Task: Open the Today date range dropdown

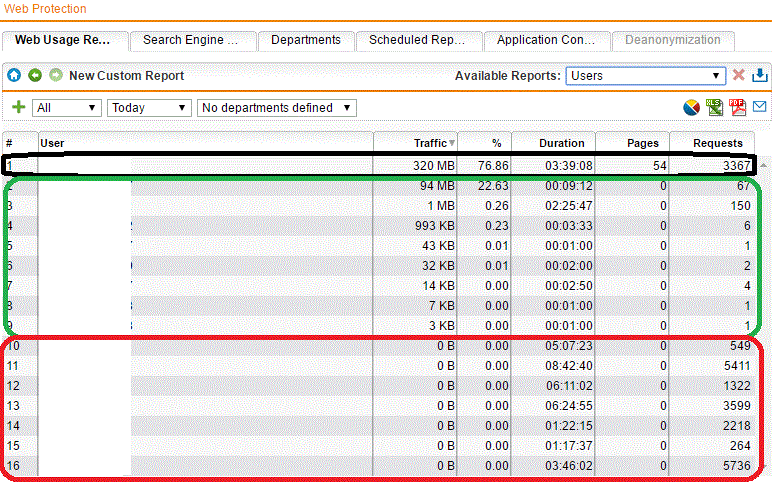Action: pyautogui.click(x=149, y=108)
